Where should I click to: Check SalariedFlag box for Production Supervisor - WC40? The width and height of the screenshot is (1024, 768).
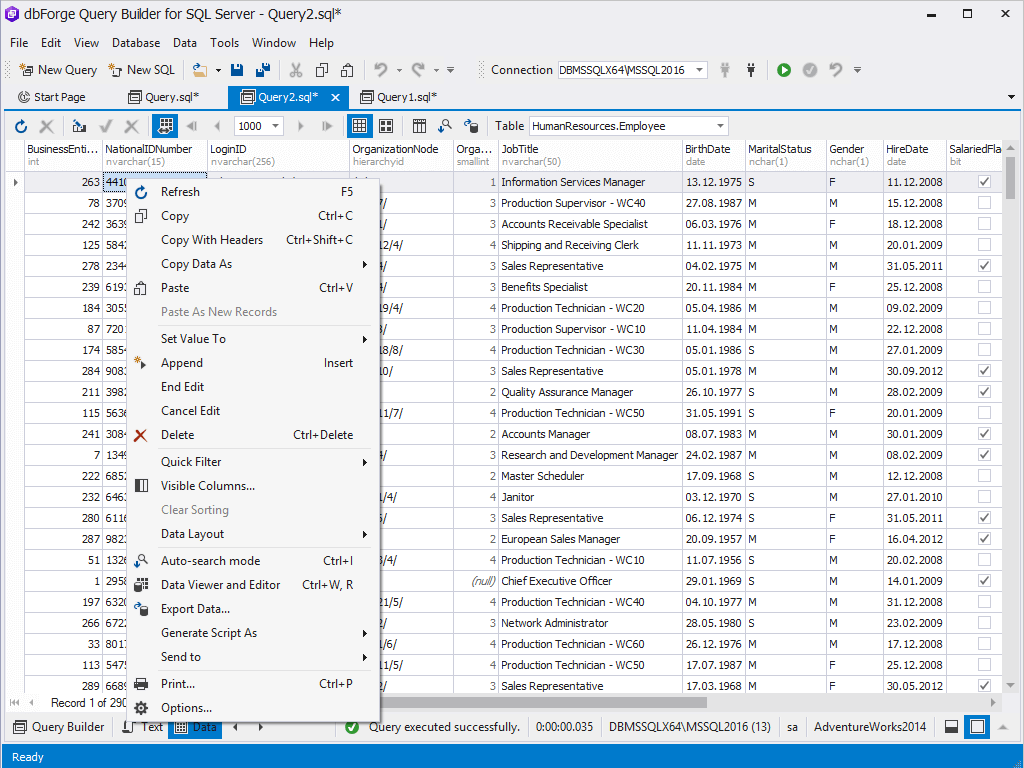(984, 203)
